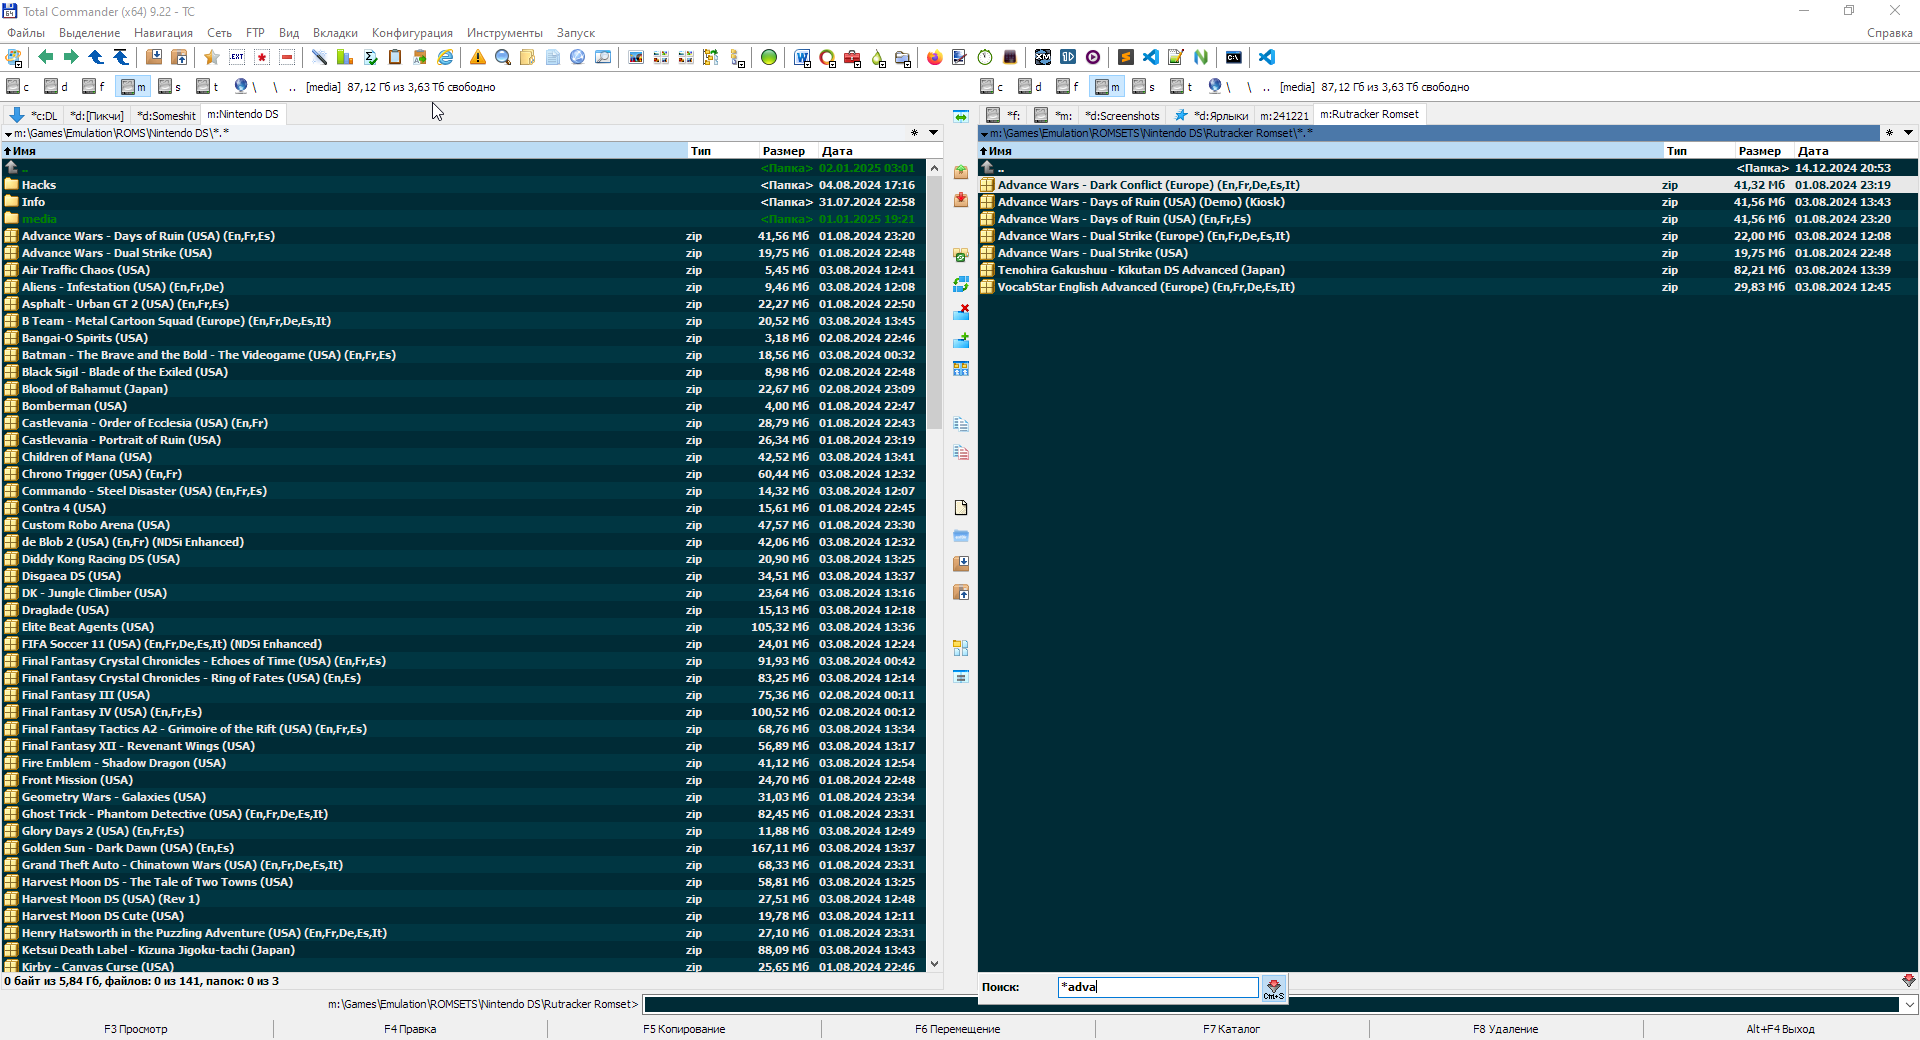Viewport: 1920px width, 1040px height.
Task: Open the Конфигурация menu
Action: tap(412, 33)
